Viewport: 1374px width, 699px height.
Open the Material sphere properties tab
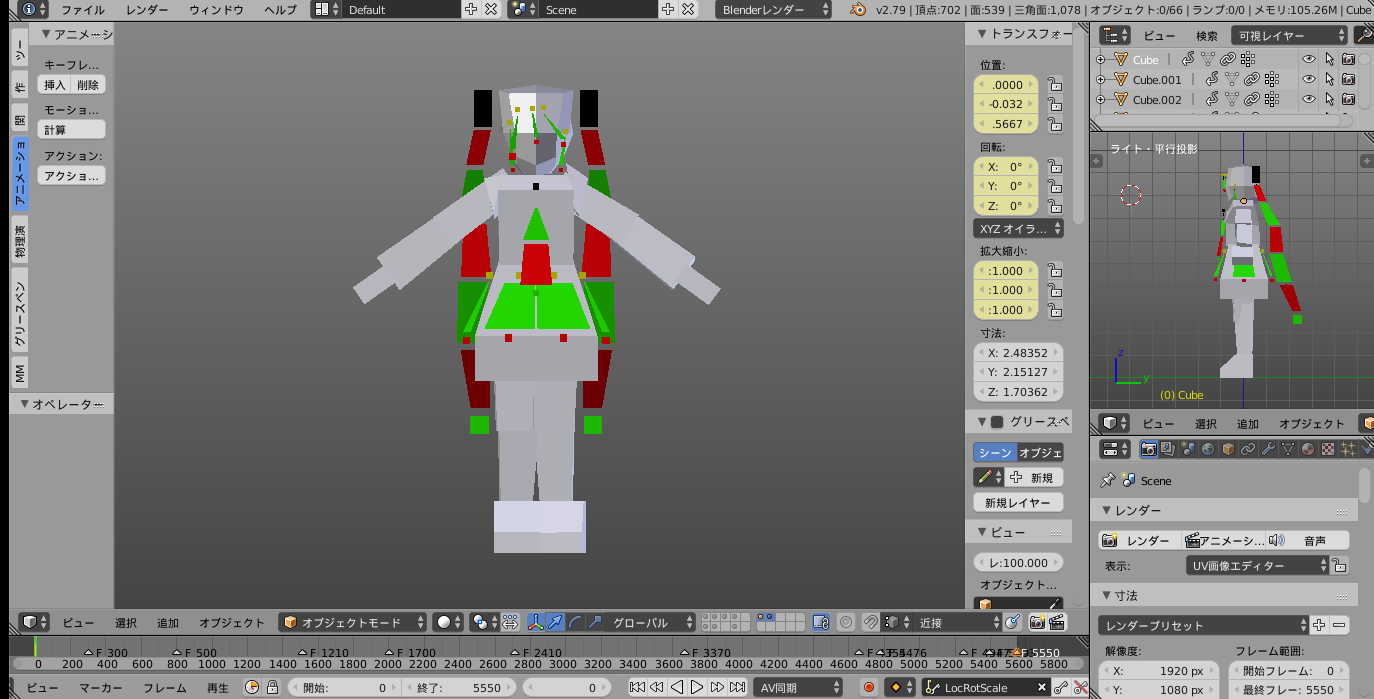point(1308,449)
